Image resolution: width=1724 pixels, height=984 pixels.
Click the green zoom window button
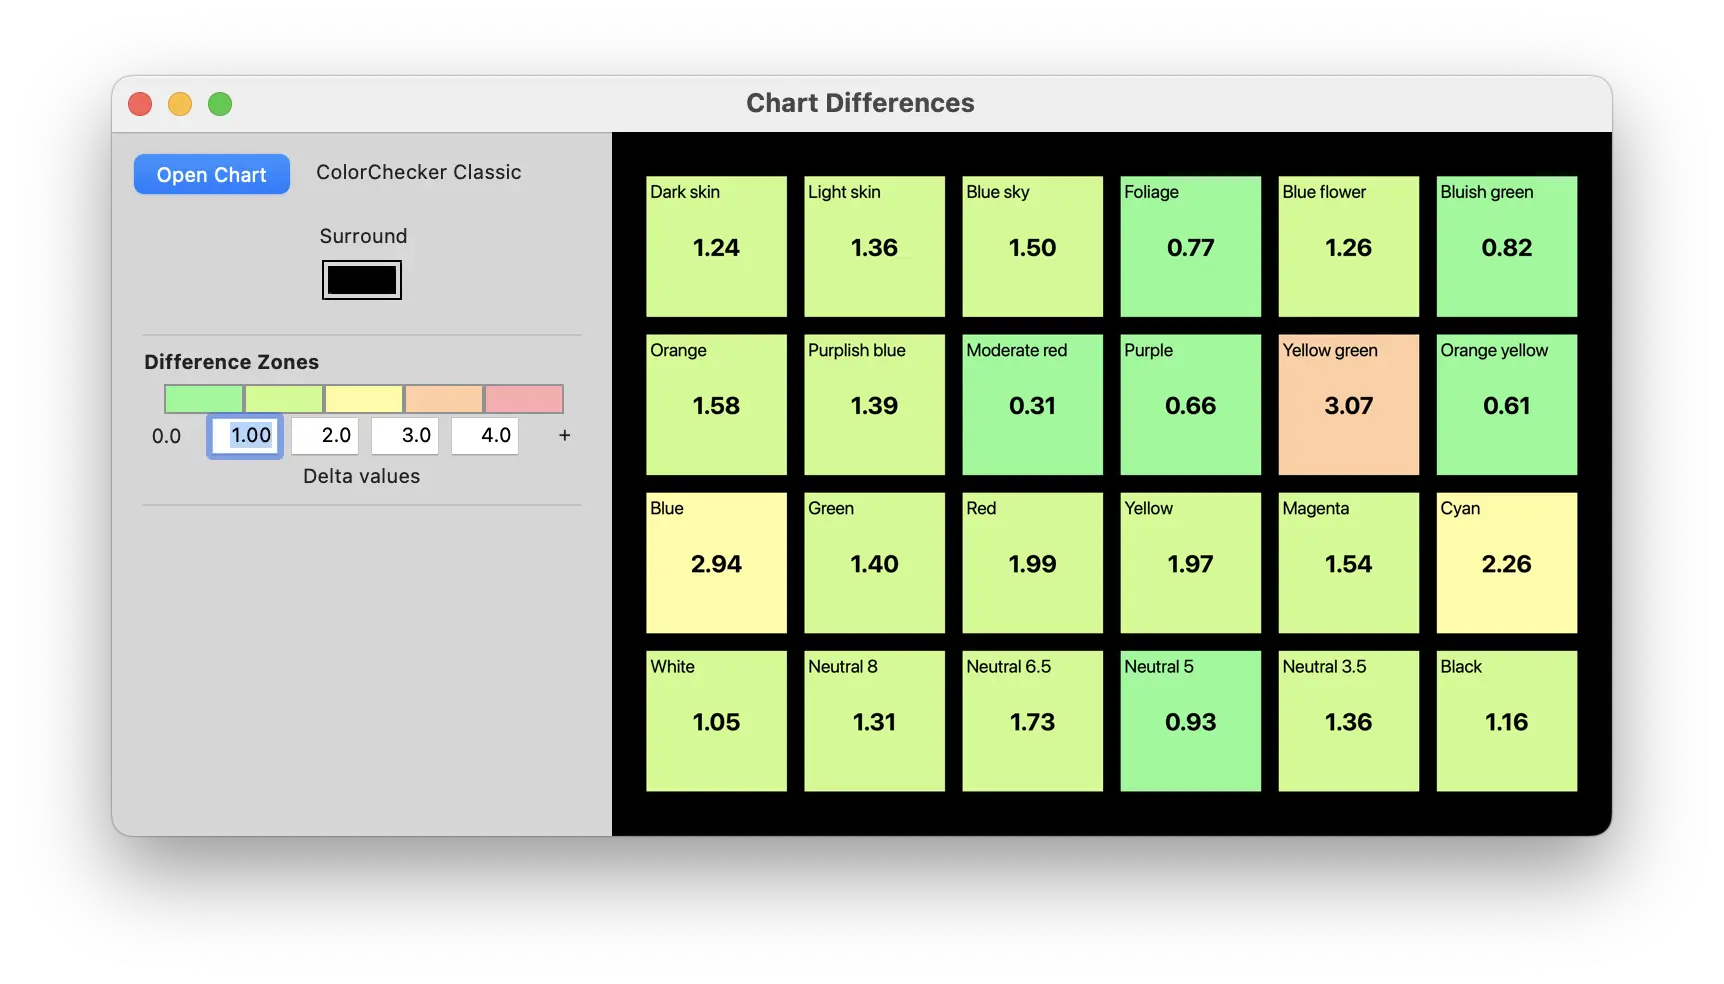pyautogui.click(x=220, y=104)
